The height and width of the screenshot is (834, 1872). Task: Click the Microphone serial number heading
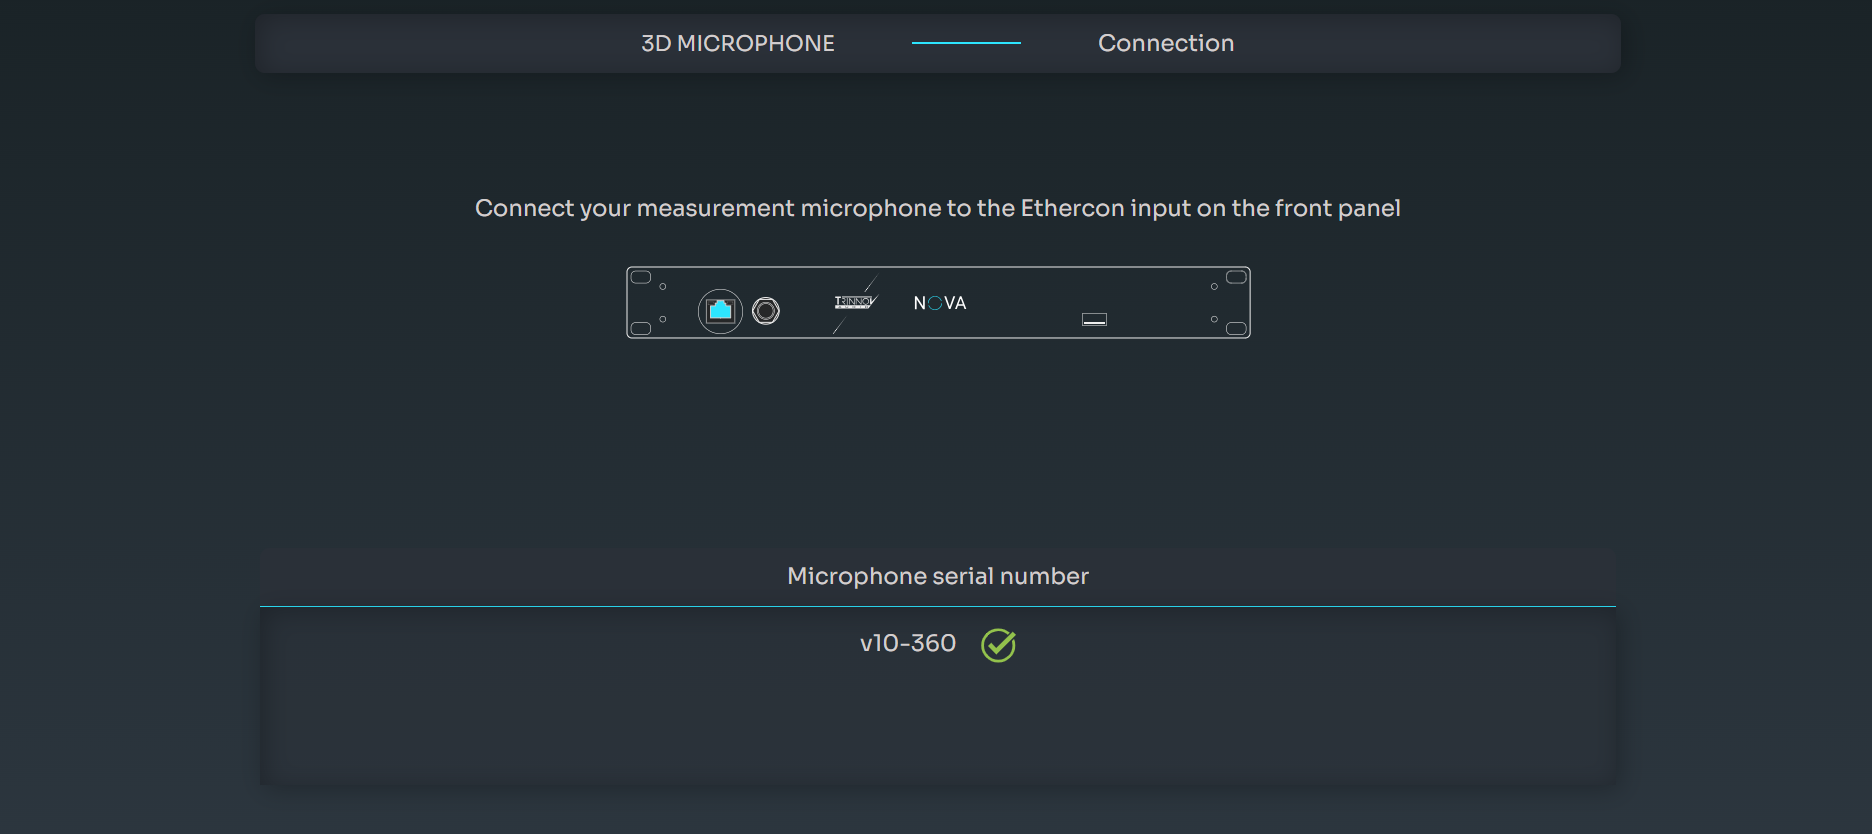[x=937, y=576]
